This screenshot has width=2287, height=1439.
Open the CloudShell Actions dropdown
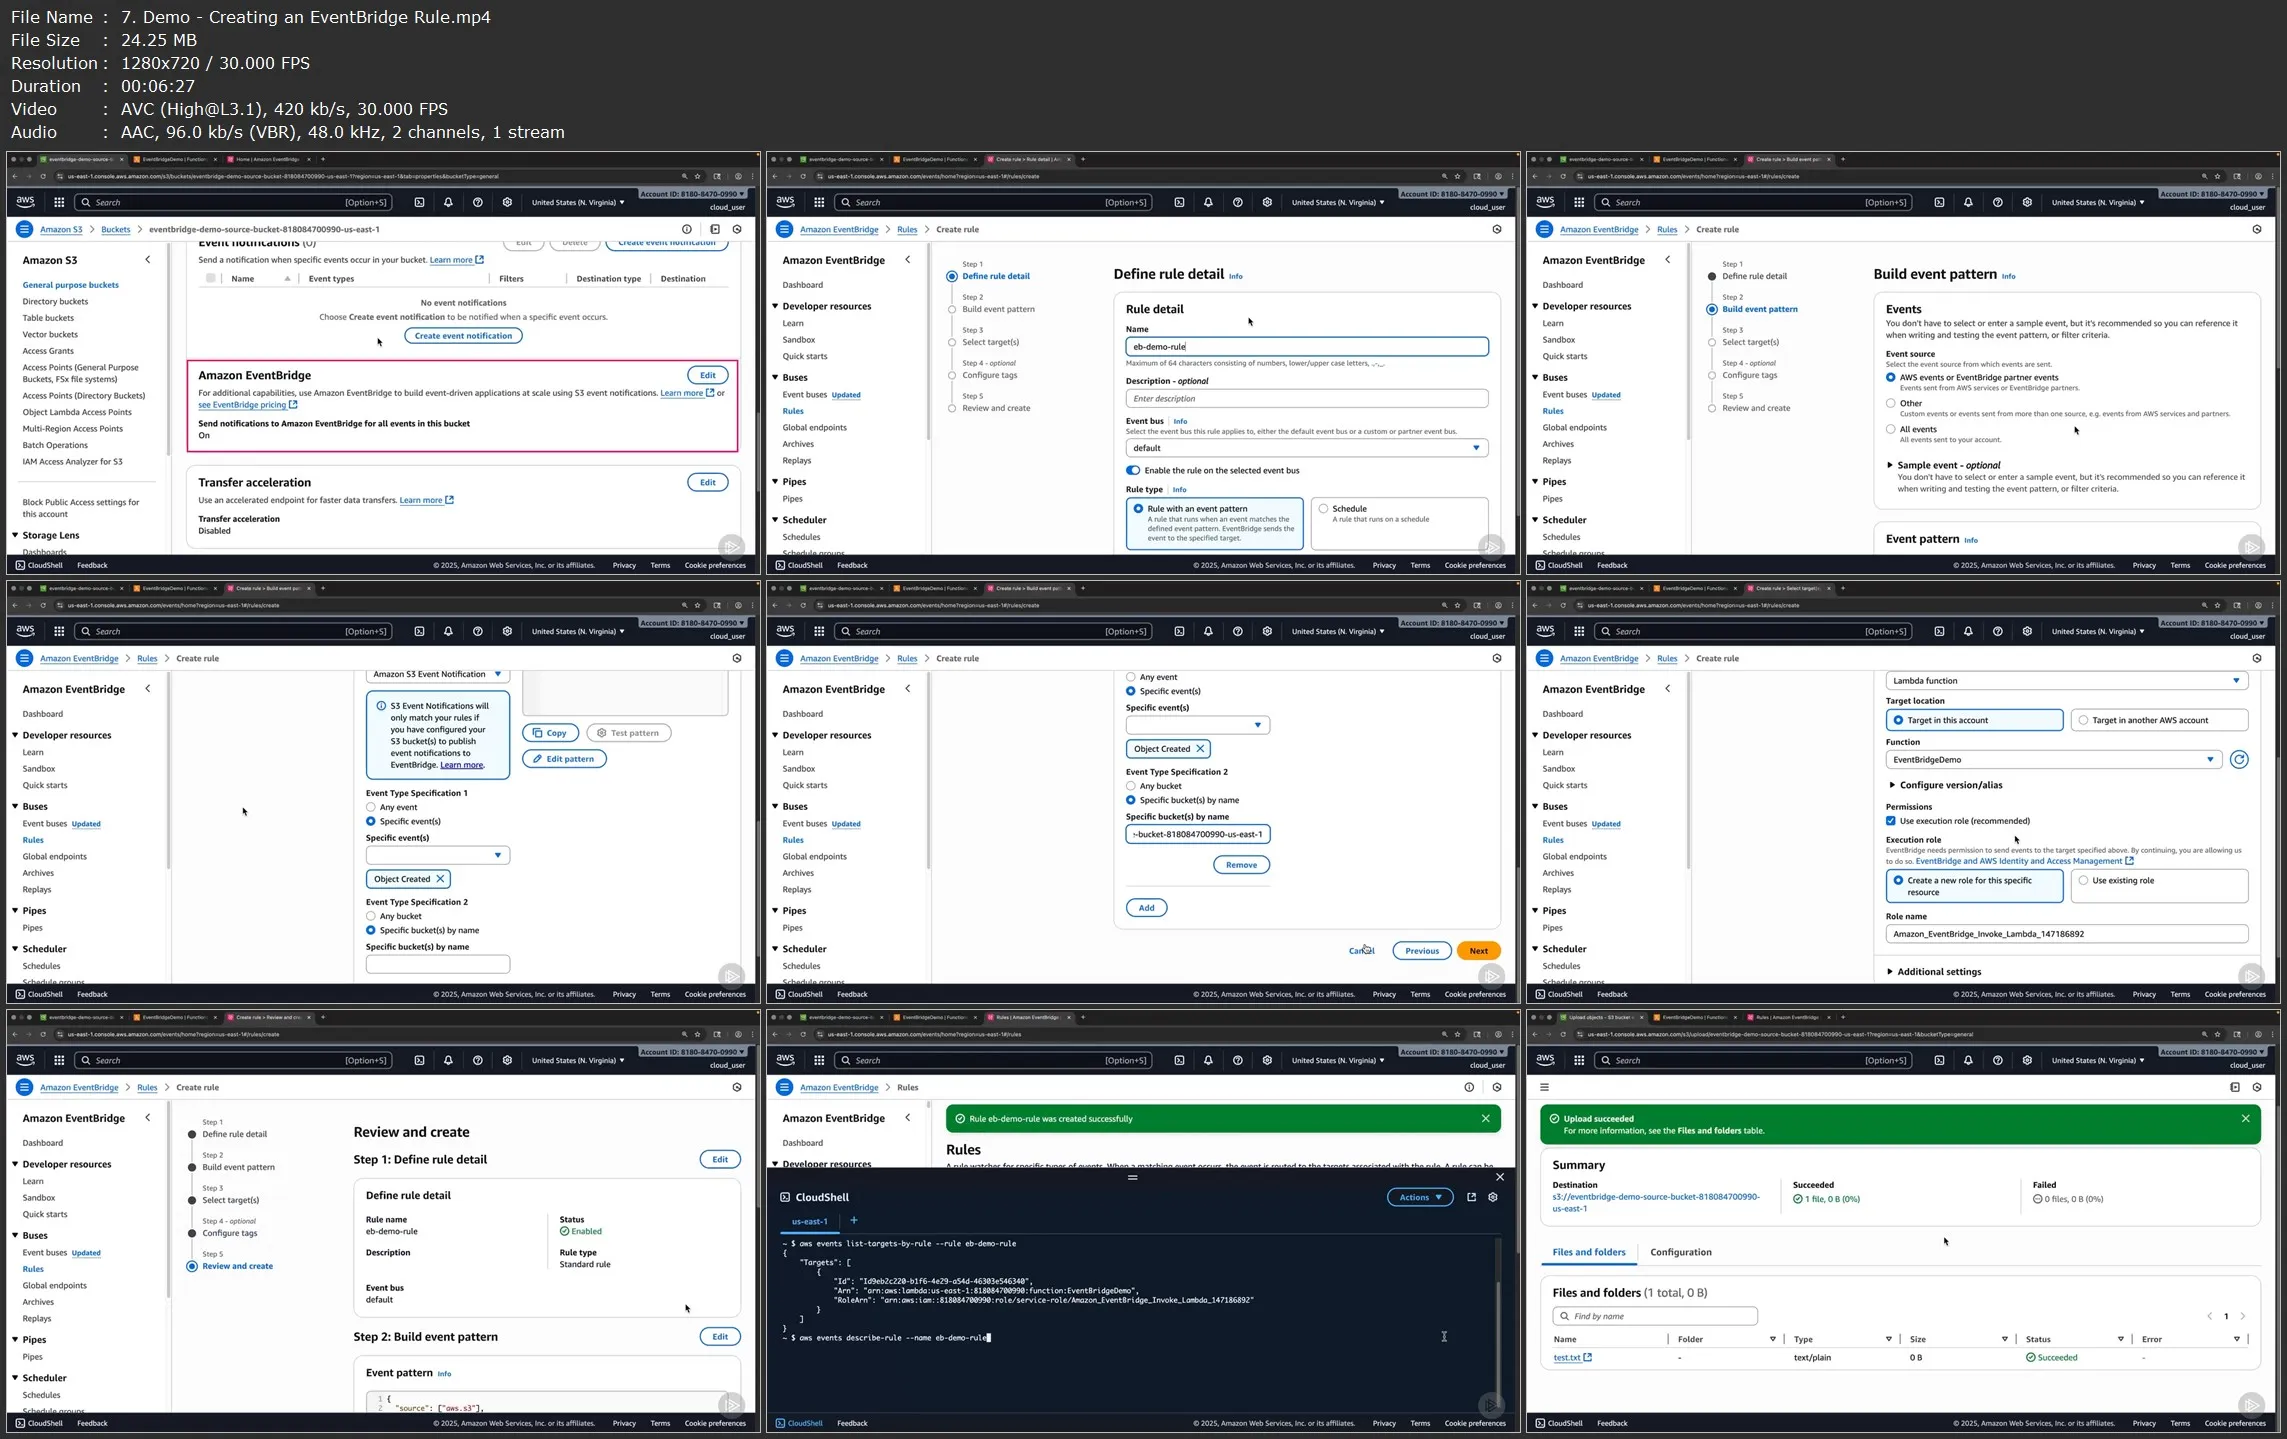(x=1419, y=1197)
